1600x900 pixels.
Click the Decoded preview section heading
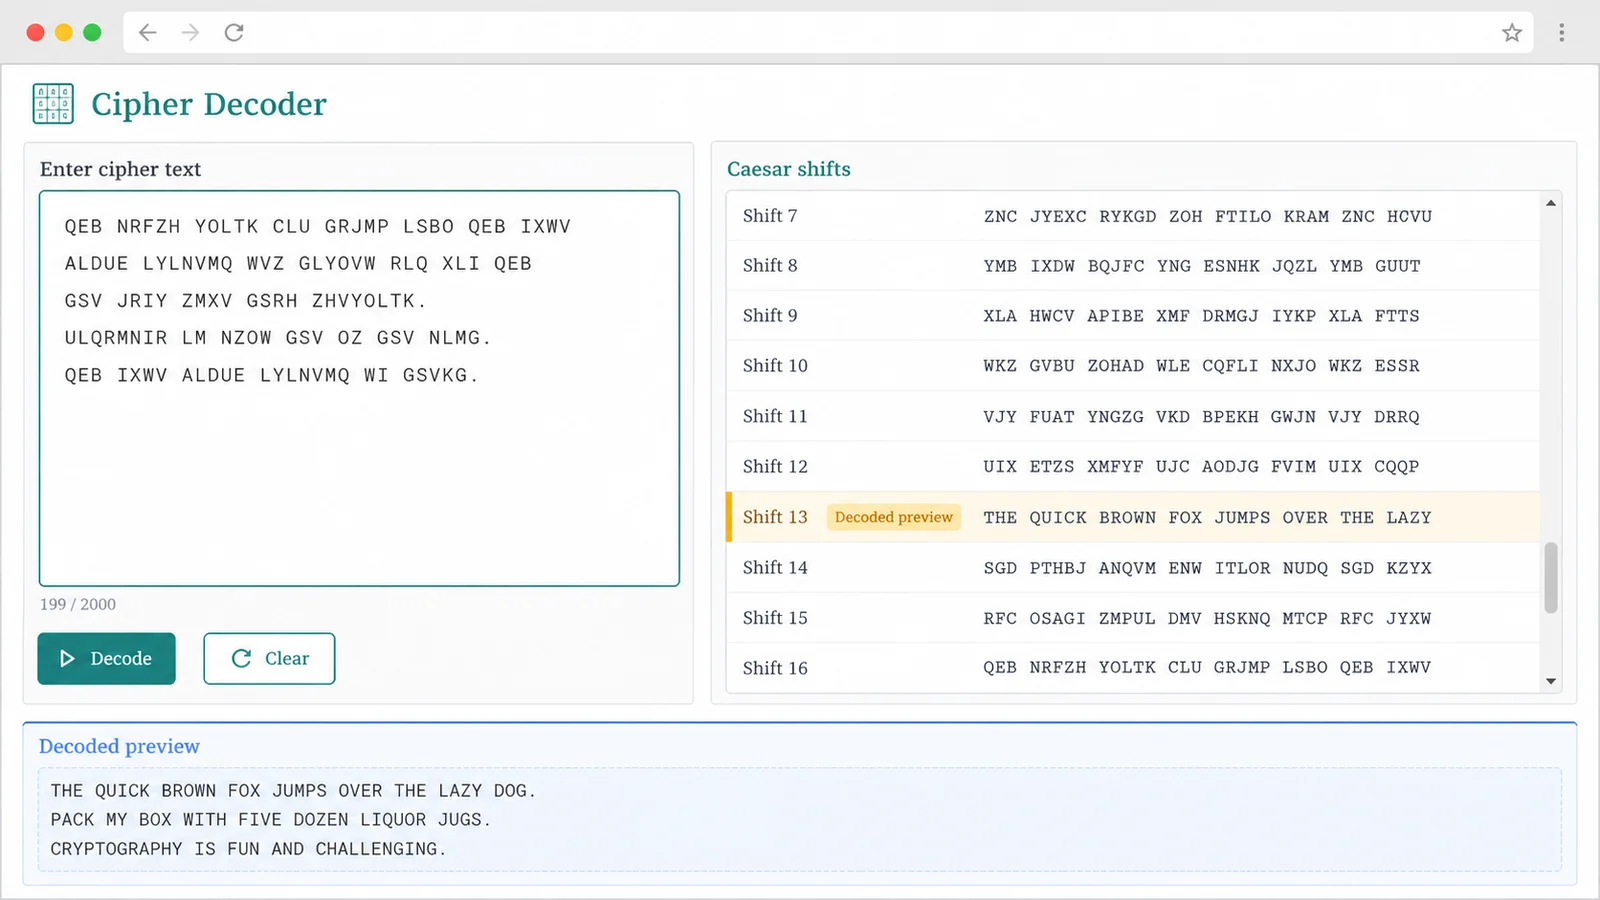119,746
